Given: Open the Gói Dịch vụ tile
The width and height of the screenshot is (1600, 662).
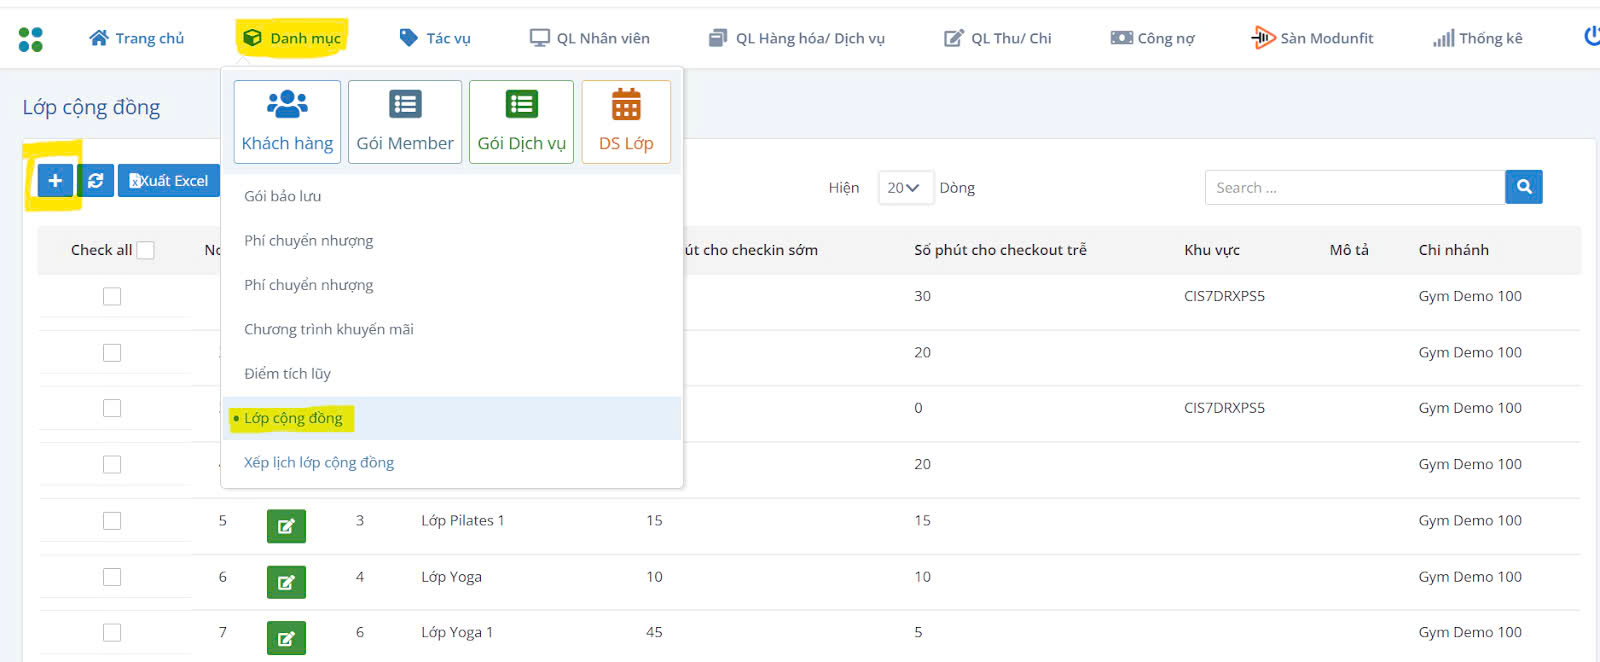Looking at the screenshot, I should coord(521,122).
